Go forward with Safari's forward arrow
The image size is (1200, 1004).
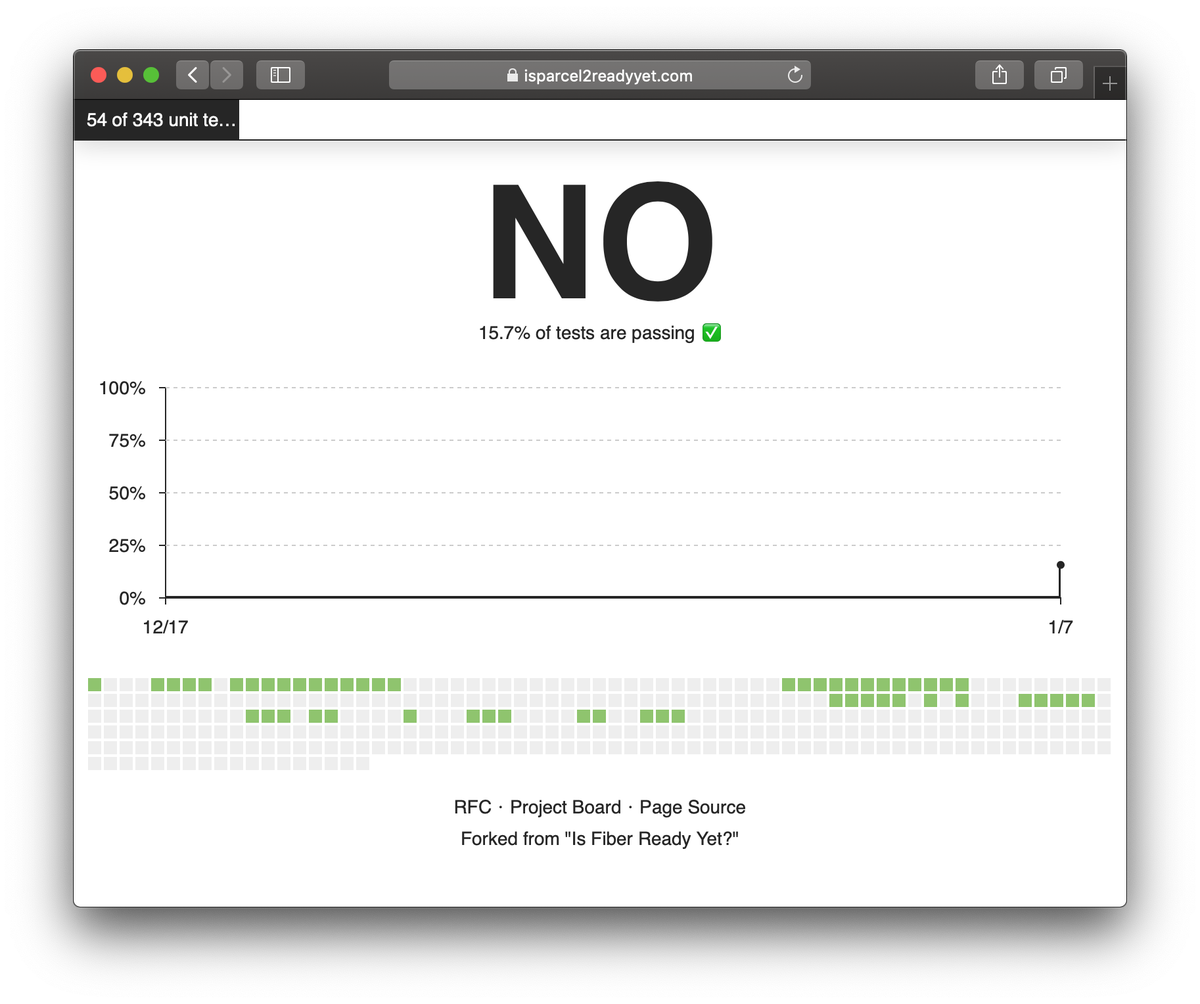click(227, 75)
